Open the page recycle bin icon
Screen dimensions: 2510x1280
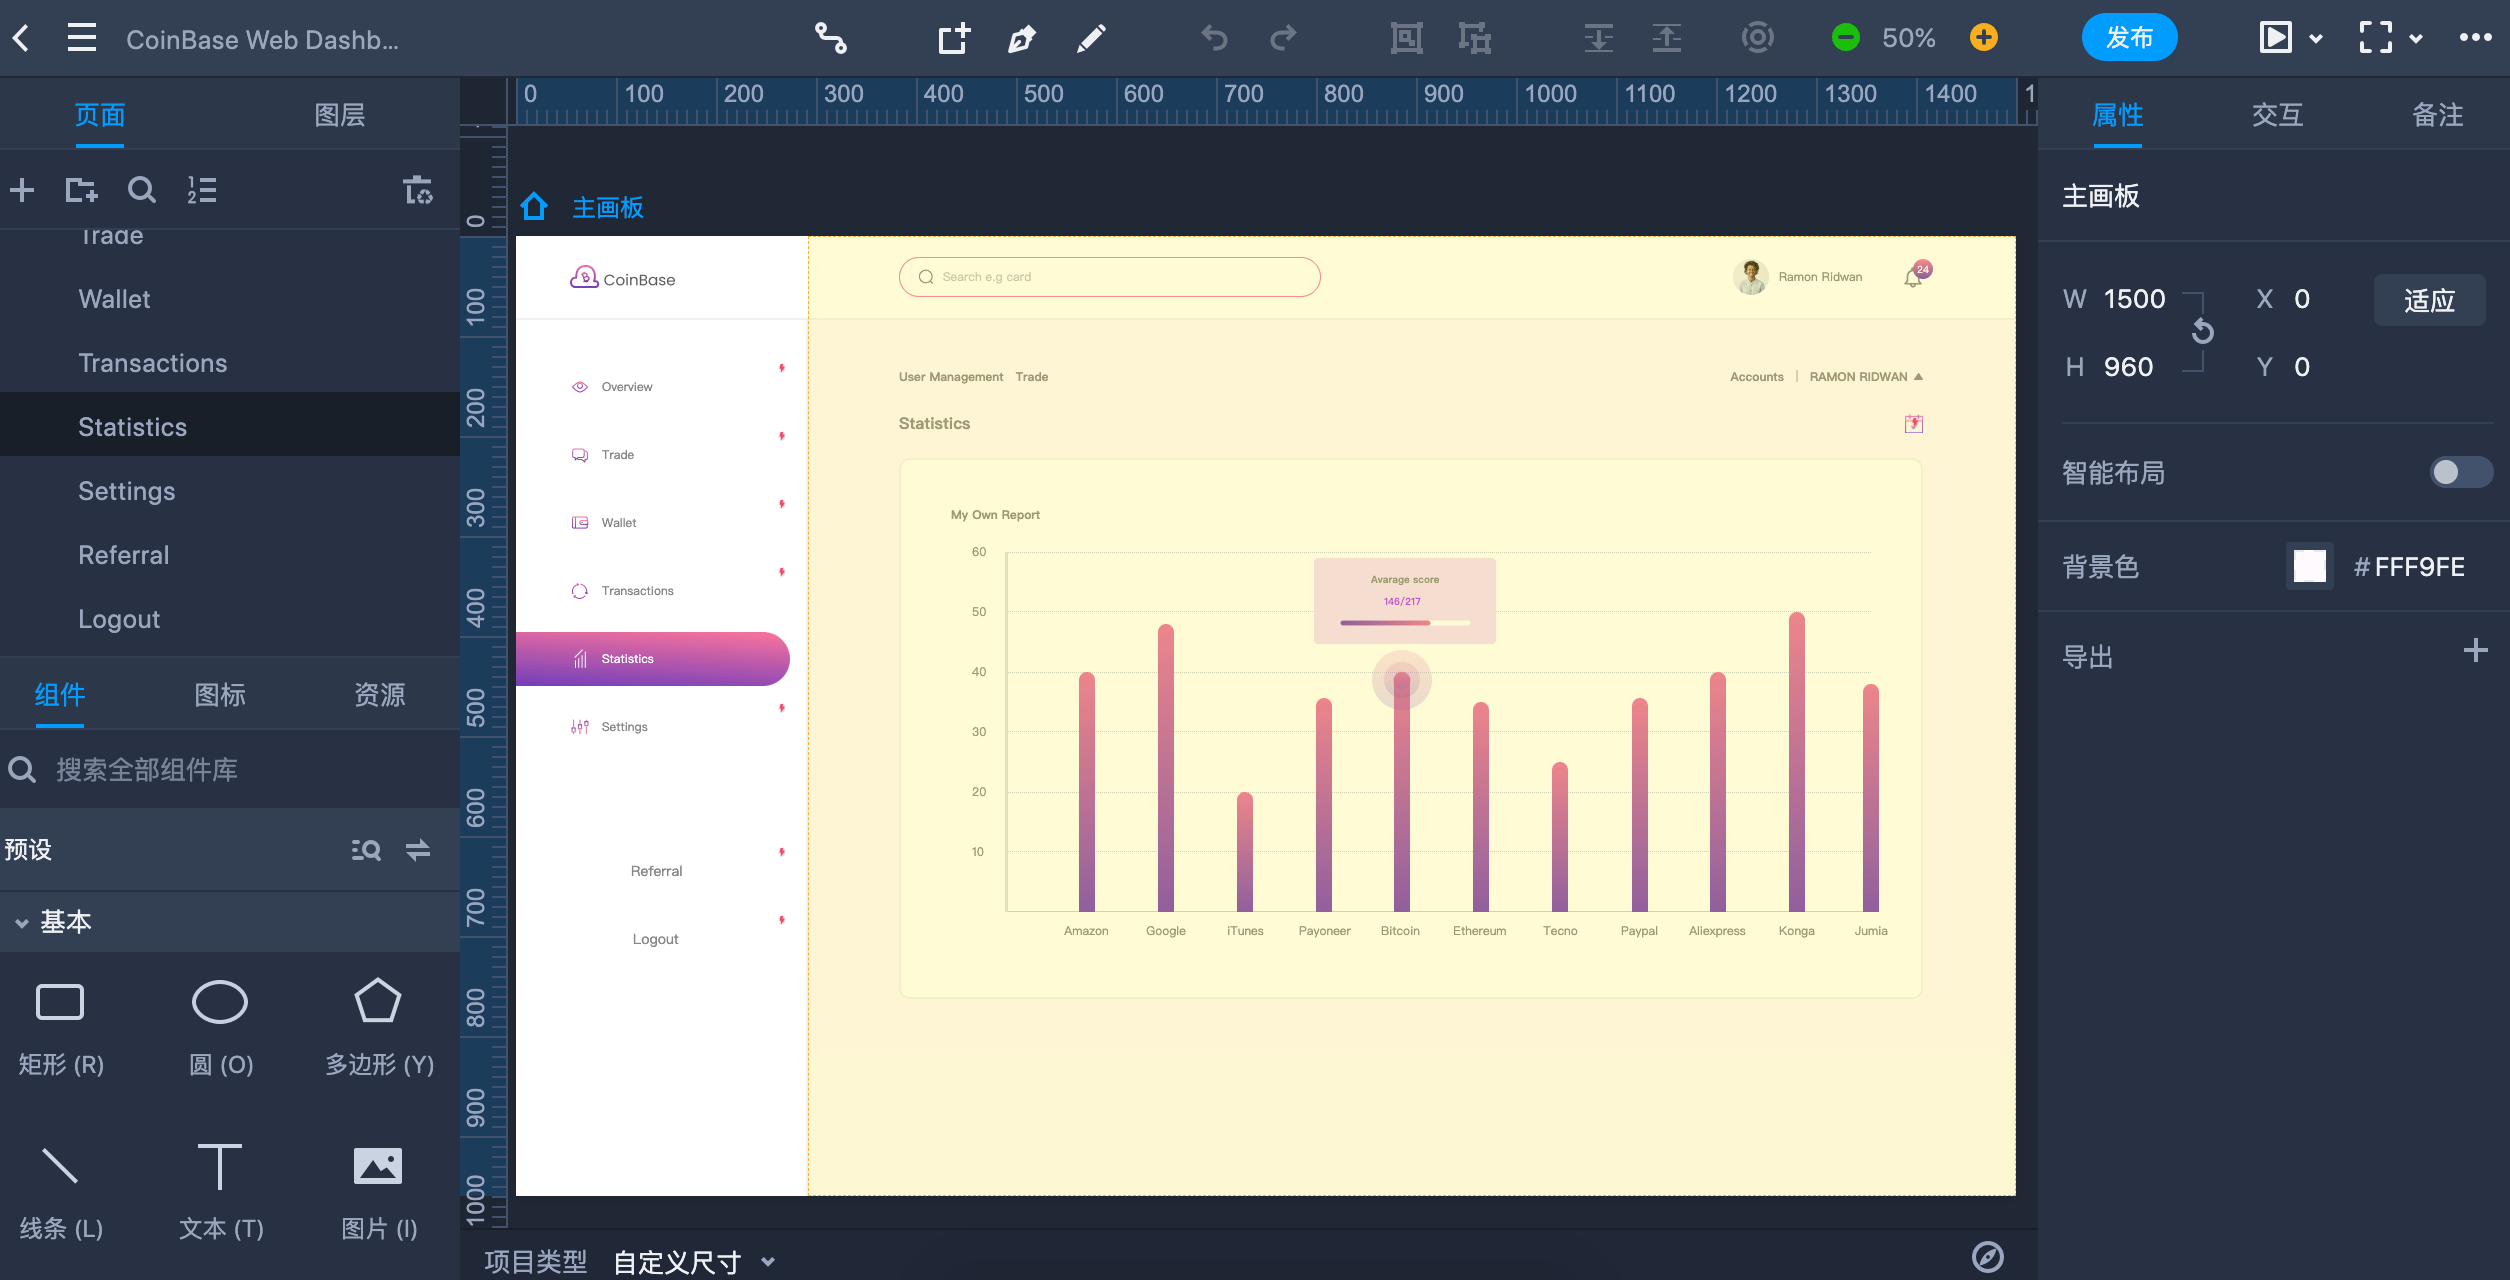pyautogui.click(x=418, y=190)
